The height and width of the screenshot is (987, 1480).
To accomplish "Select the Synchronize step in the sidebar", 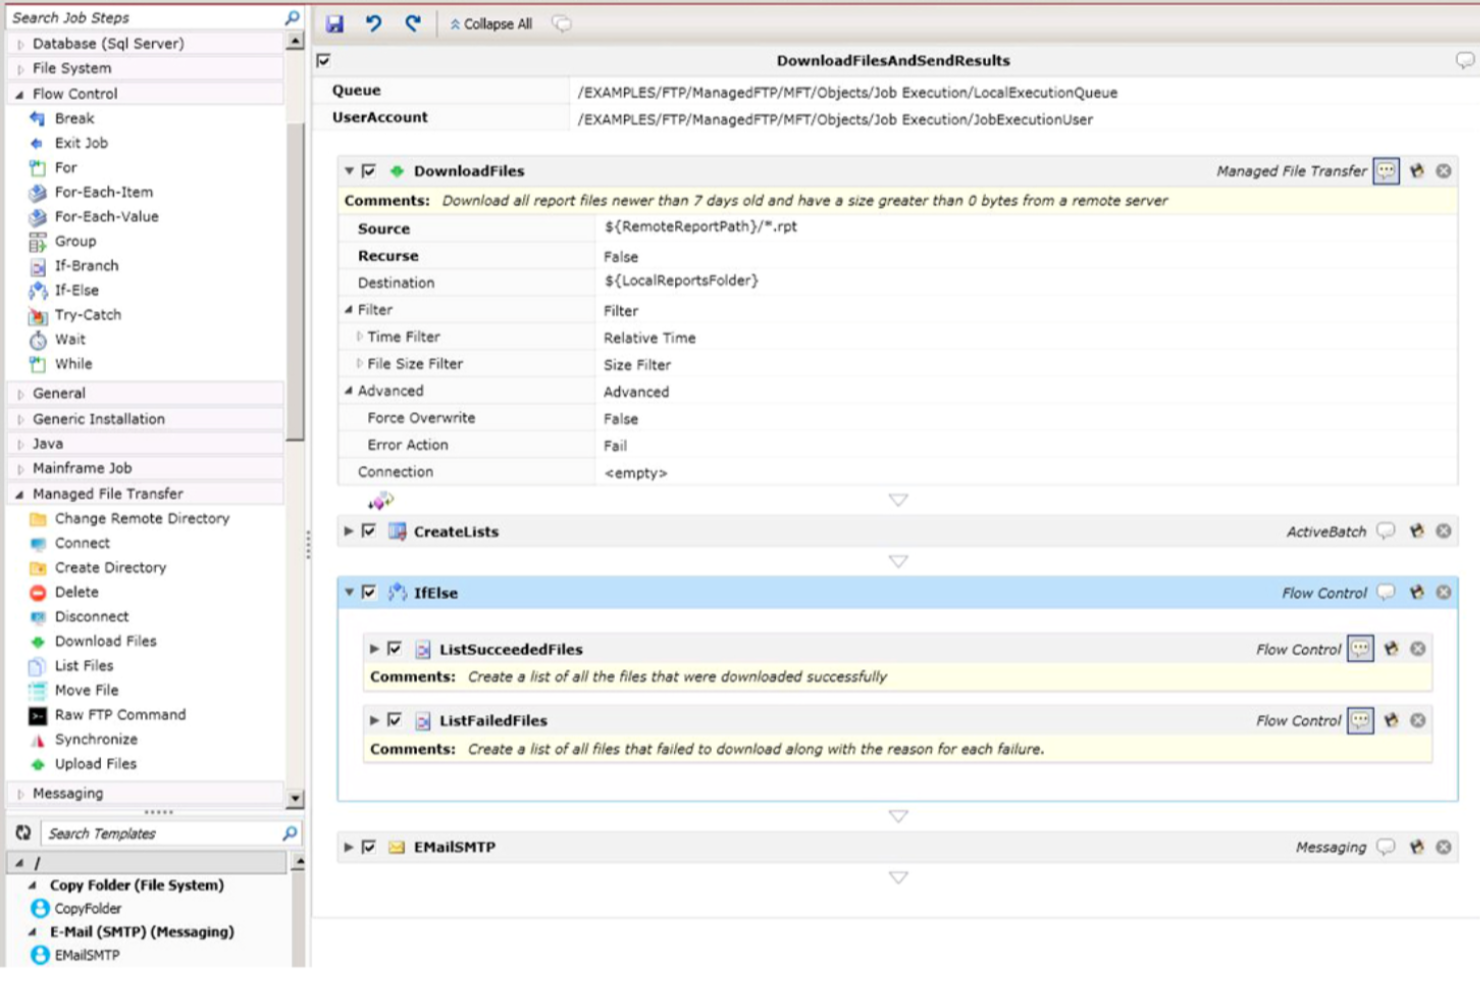I will (37, 740).
